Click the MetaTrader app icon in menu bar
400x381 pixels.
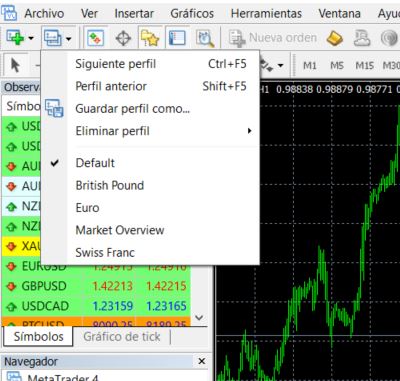click(9, 13)
